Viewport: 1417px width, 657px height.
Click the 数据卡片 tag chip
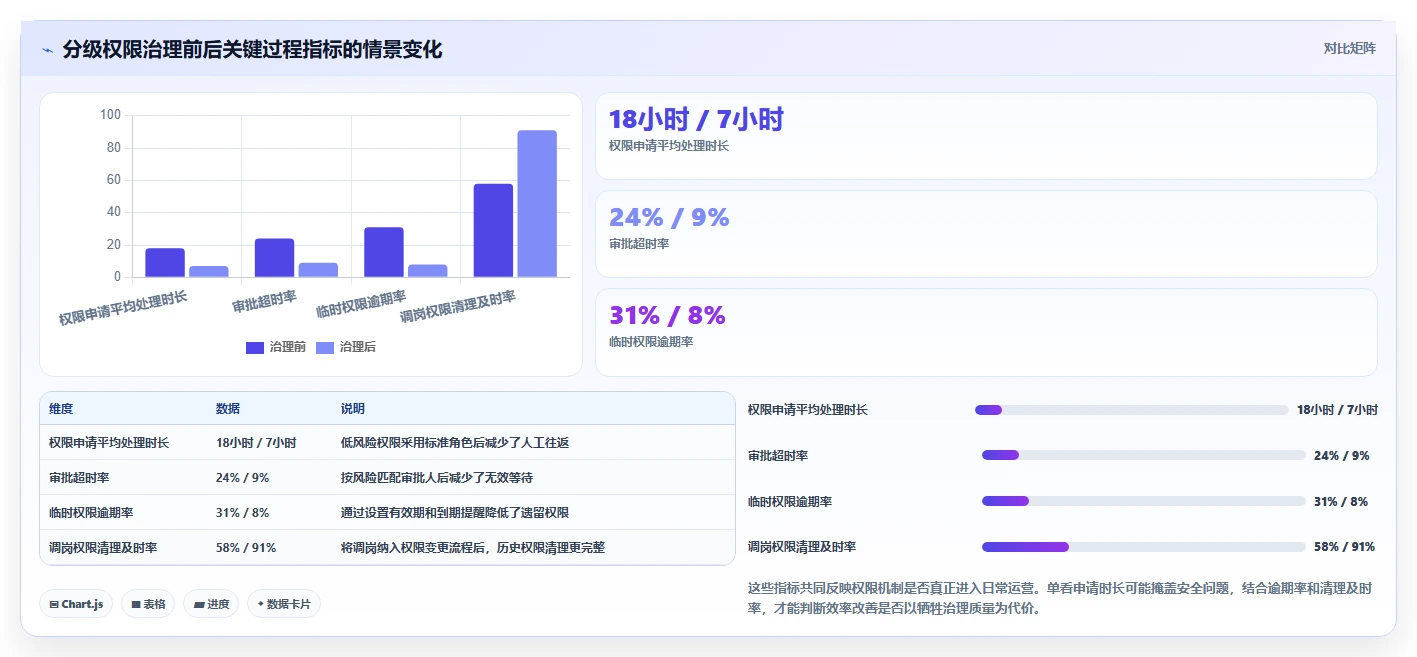[284, 604]
